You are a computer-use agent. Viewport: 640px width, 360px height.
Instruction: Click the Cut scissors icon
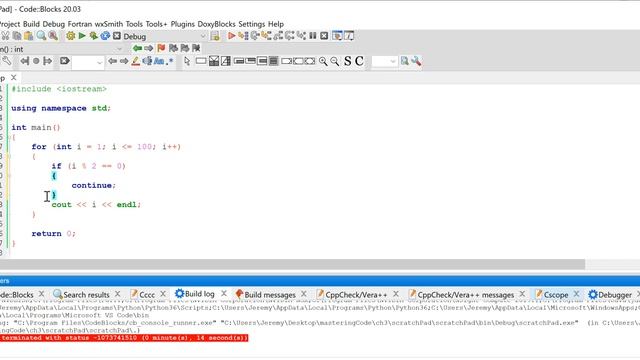5,36
